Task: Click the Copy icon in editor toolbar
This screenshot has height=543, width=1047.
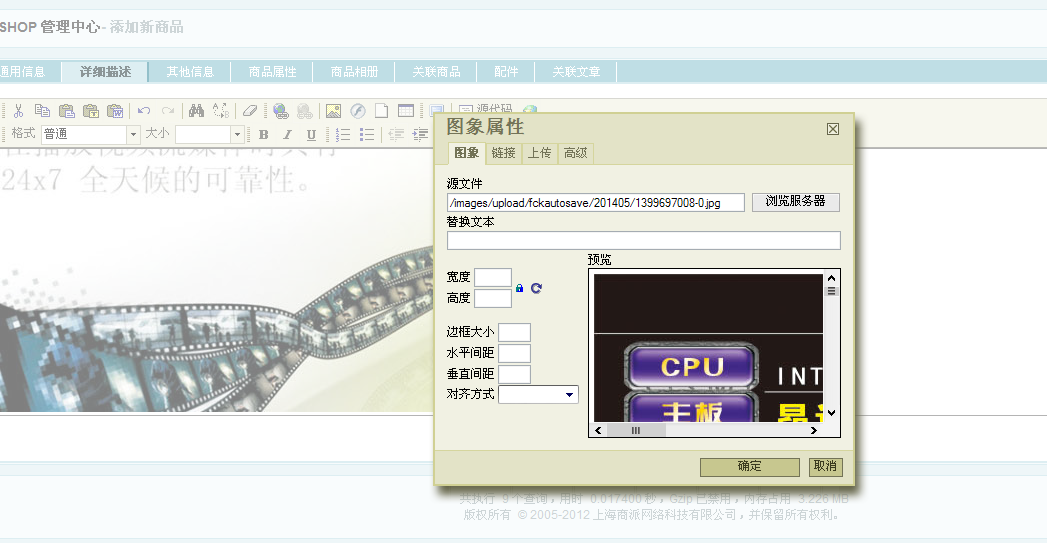Action: pyautogui.click(x=42, y=111)
